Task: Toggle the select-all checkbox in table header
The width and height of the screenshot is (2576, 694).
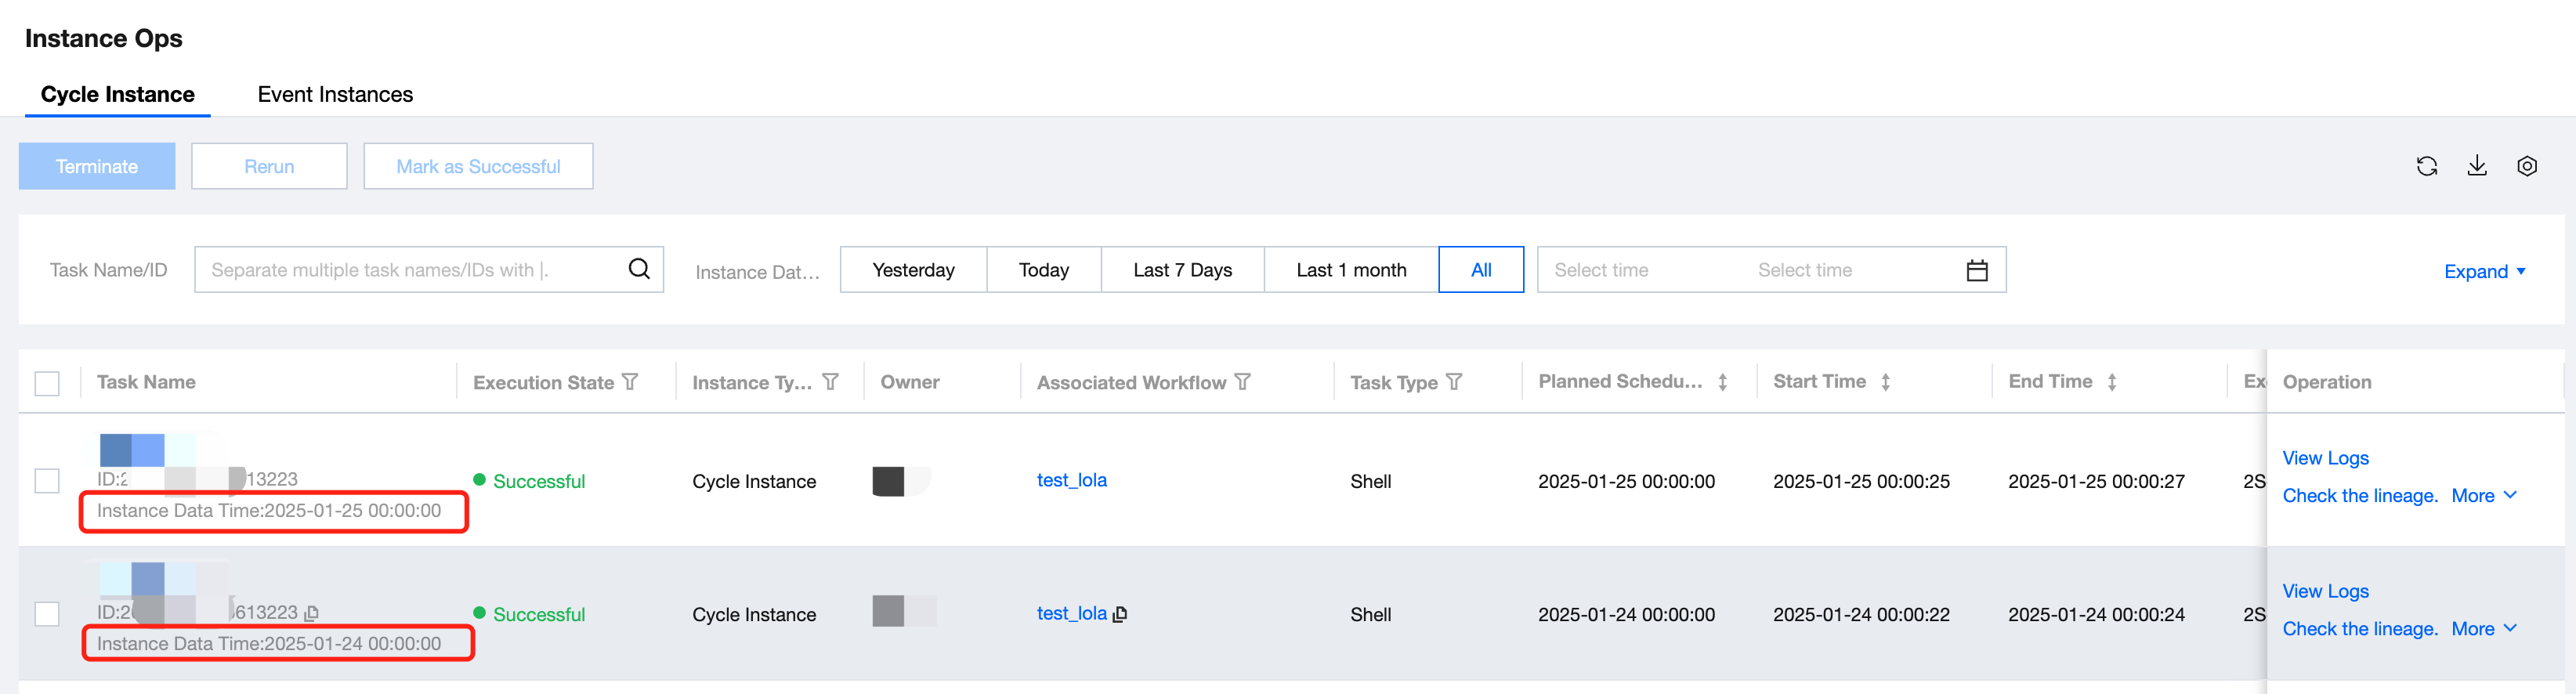Action: (47, 383)
